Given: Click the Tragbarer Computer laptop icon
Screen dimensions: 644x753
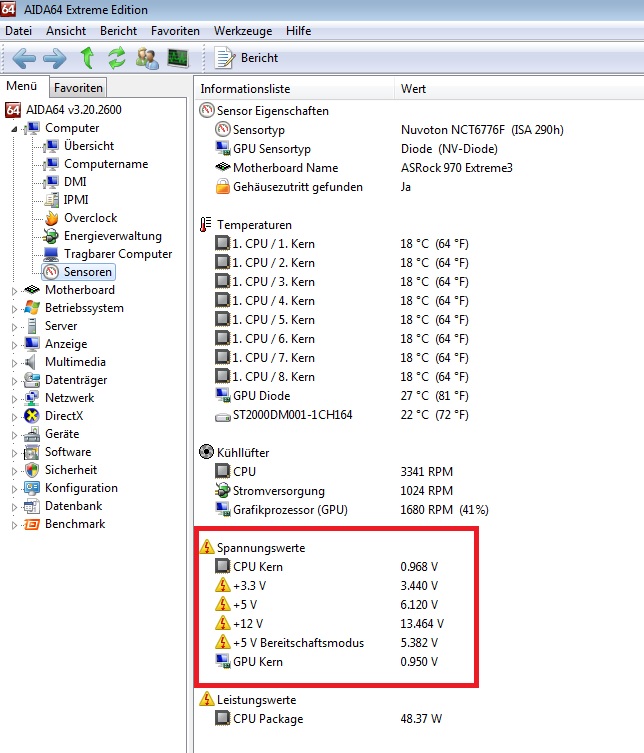Looking at the screenshot, I should [51, 254].
